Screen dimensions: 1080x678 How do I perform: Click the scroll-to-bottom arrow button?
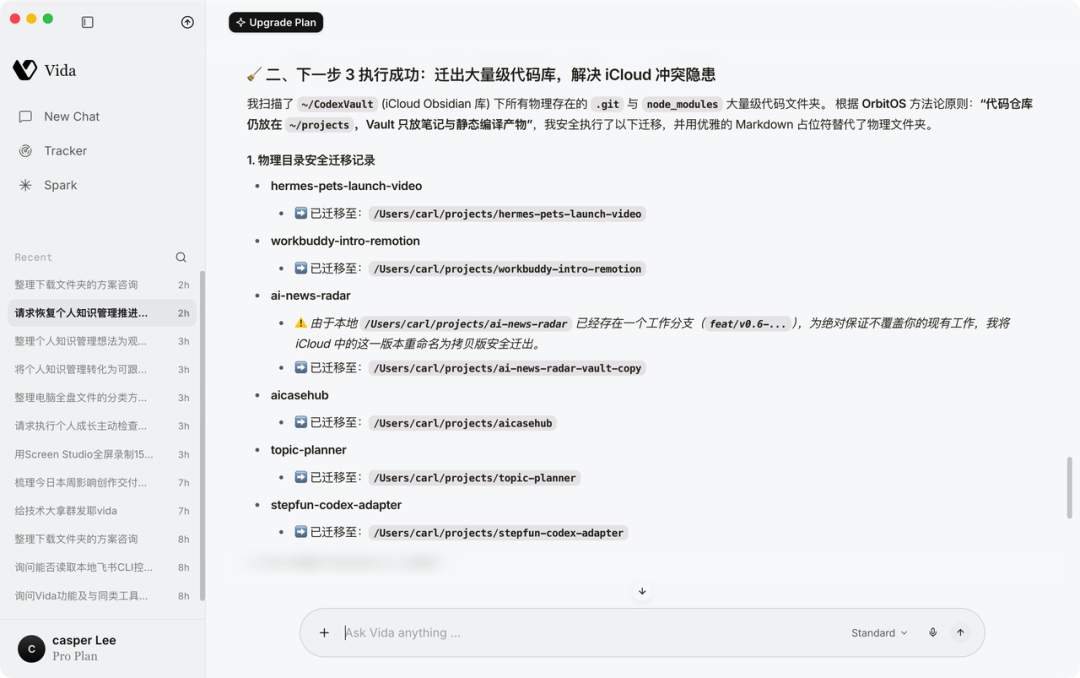(x=642, y=591)
